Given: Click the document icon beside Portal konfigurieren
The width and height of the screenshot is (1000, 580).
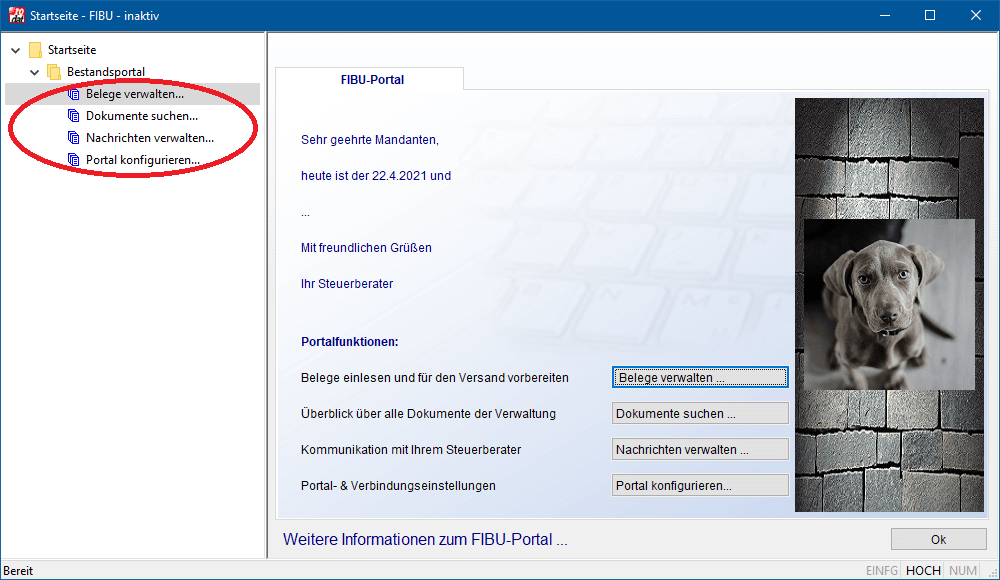Looking at the screenshot, I should [73, 160].
